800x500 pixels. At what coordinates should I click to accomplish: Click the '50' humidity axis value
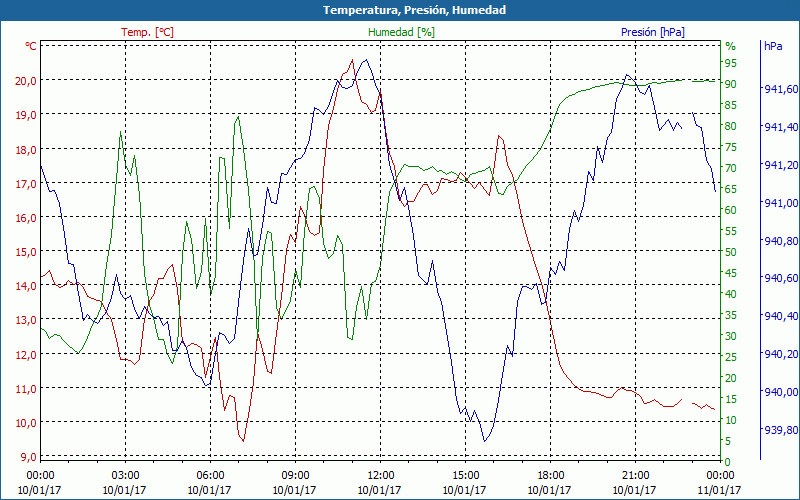731,252
